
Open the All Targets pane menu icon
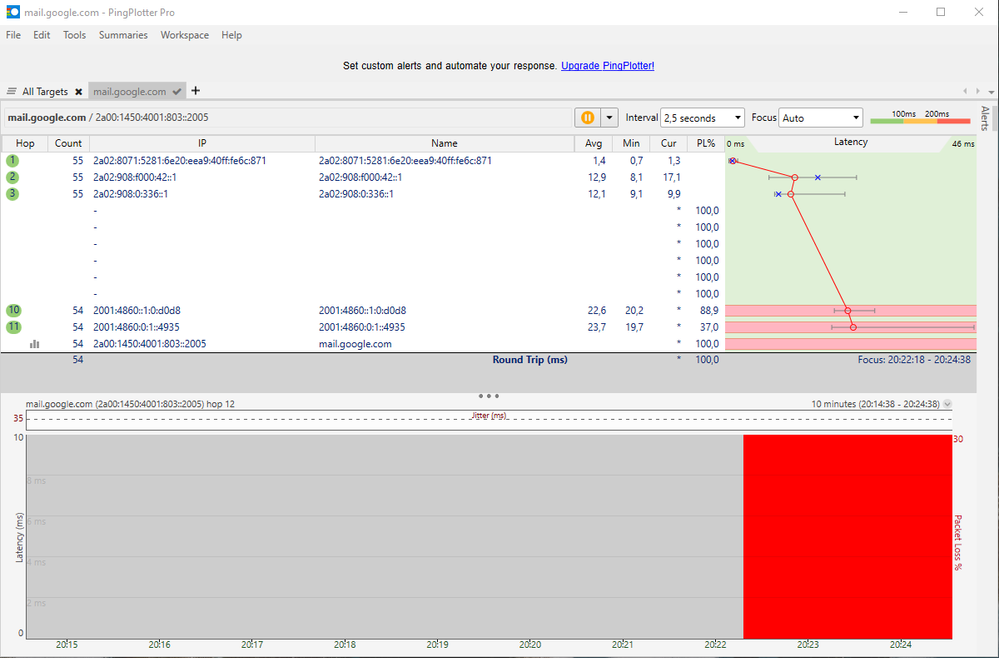pyautogui.click(x=10, y=90)
